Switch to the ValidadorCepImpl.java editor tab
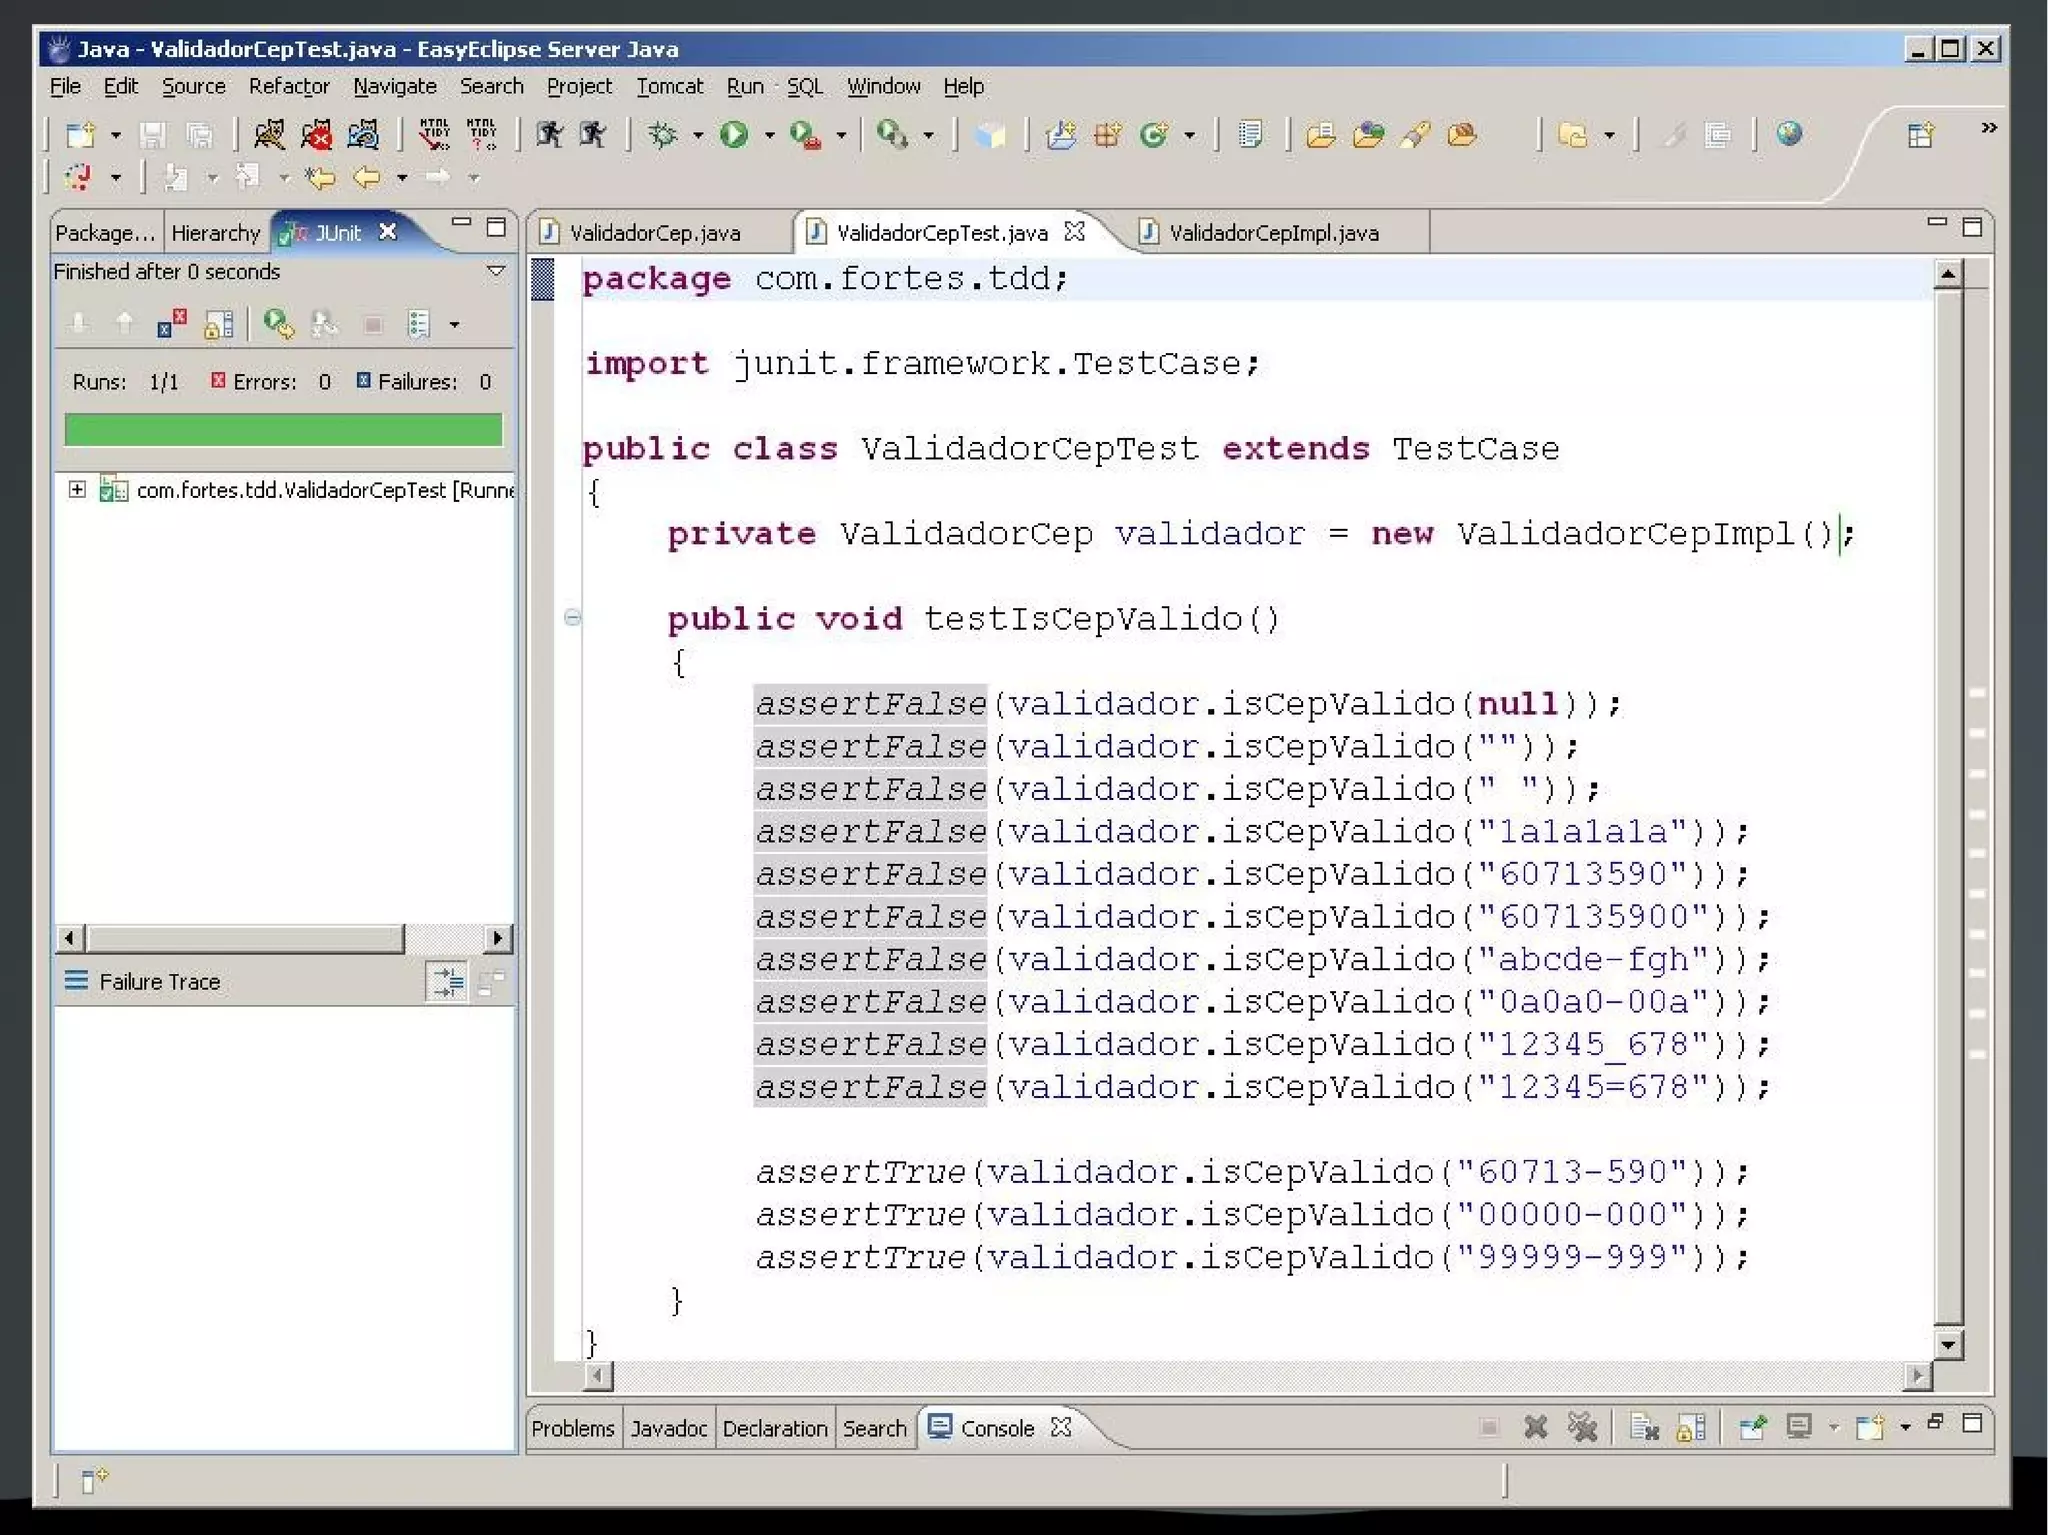Screen dimensions: 2048x1535 [x=1272, y=233]
